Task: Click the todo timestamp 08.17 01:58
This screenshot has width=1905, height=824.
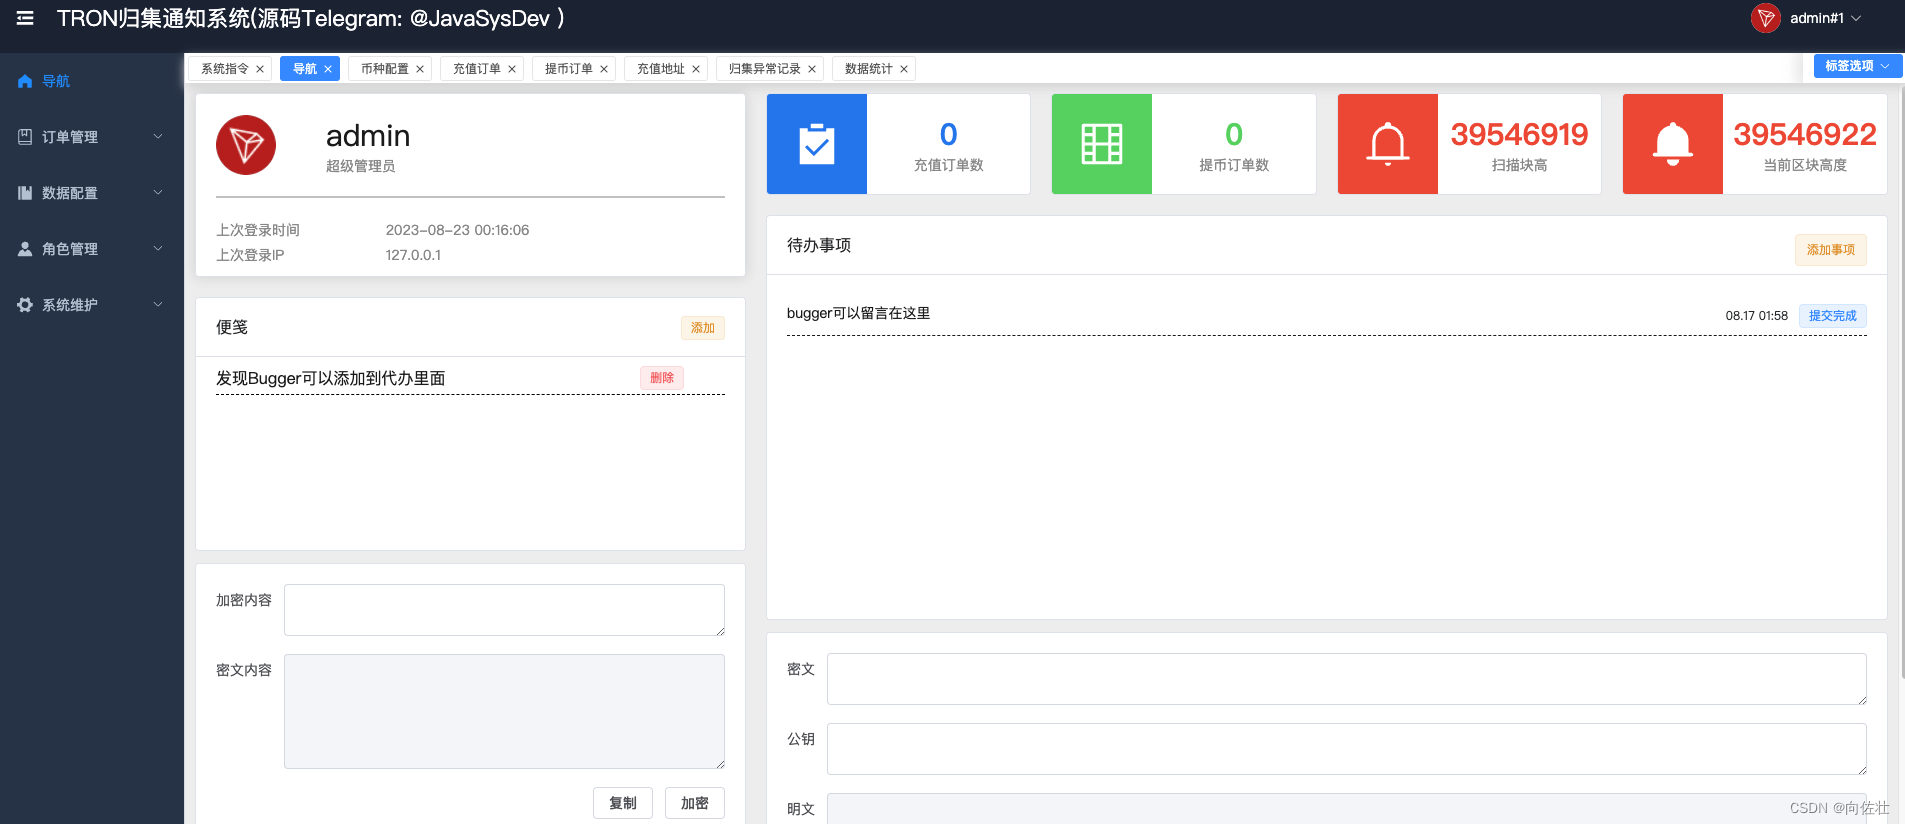Action: point(1757,316)
